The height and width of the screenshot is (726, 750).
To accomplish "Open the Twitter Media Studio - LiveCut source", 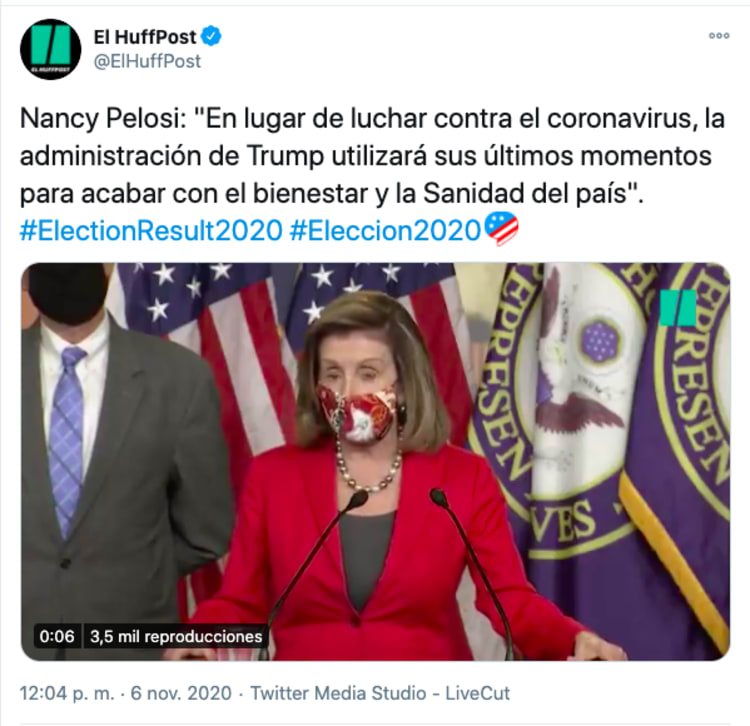I will point(380,693).
